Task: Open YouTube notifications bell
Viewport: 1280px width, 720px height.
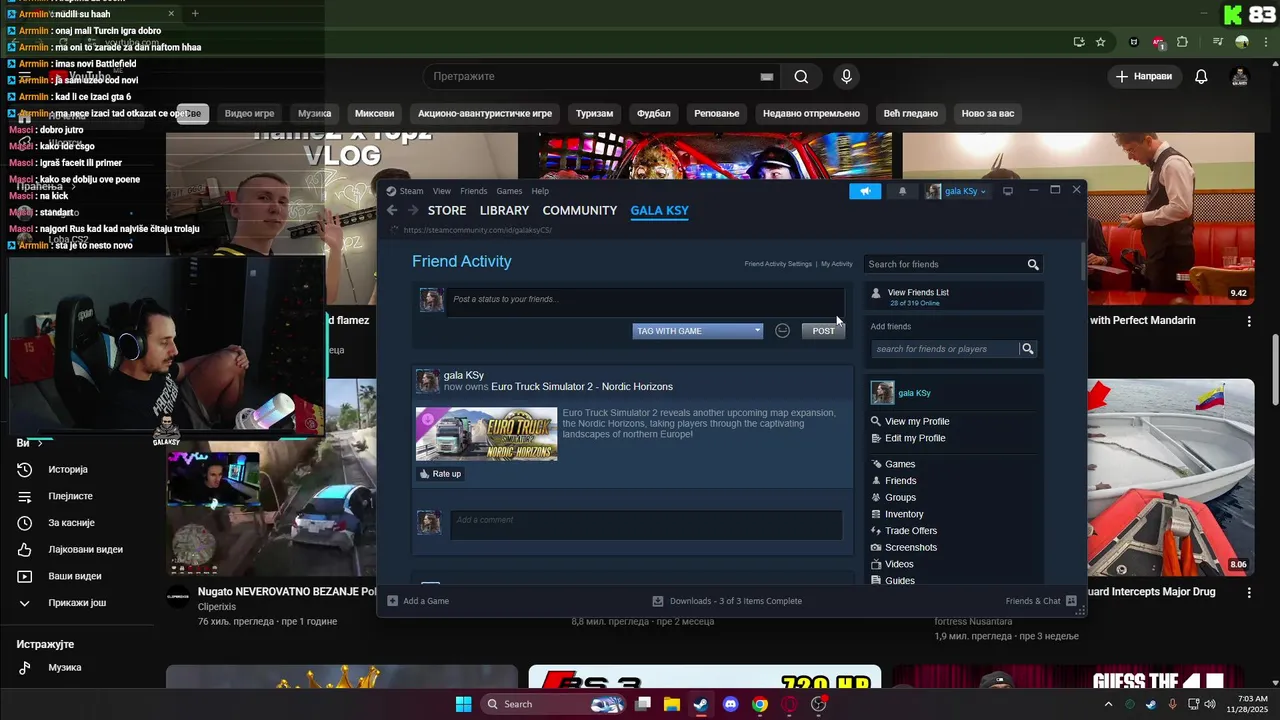Action: pyautogui.click(x=1201, y=77)
